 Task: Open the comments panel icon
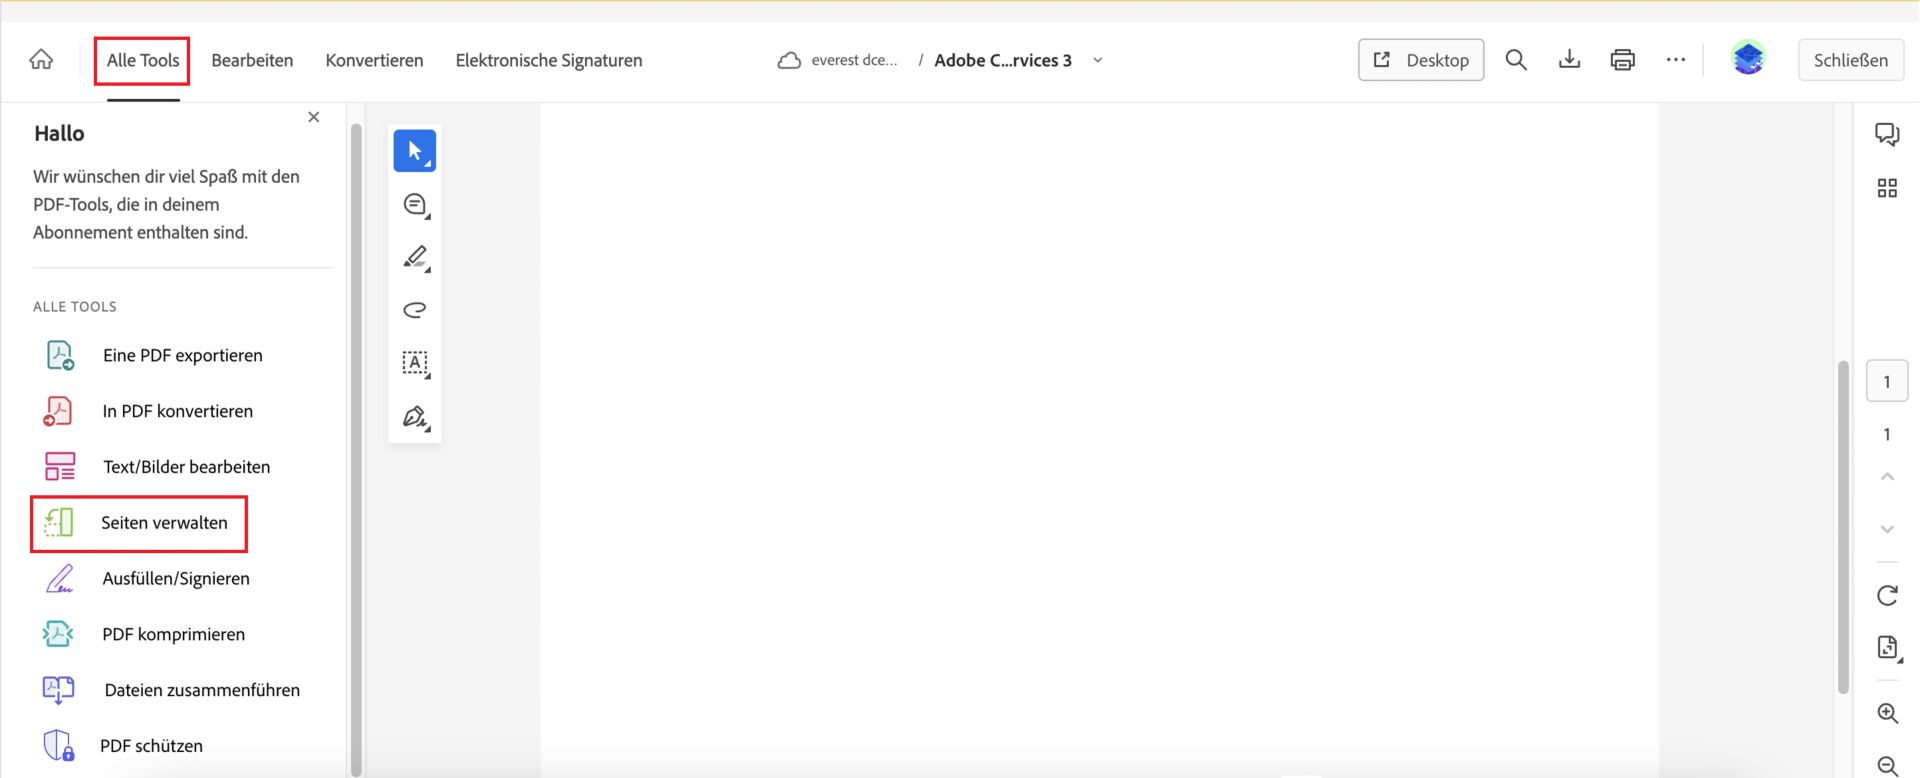point(1887,134)
